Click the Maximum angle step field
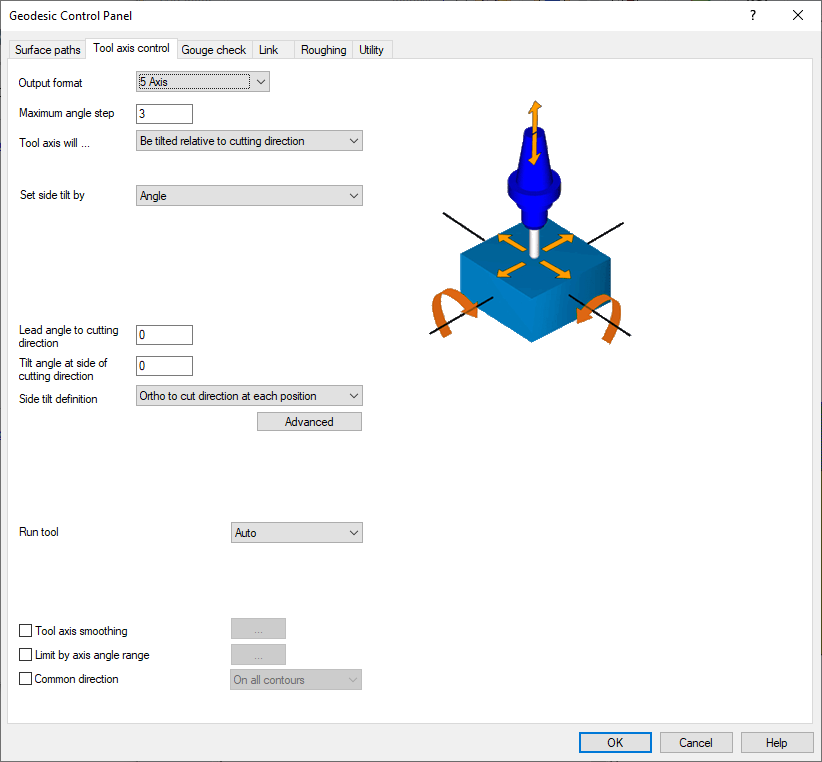This screenshot has width=822, height=762. point(165,114)
